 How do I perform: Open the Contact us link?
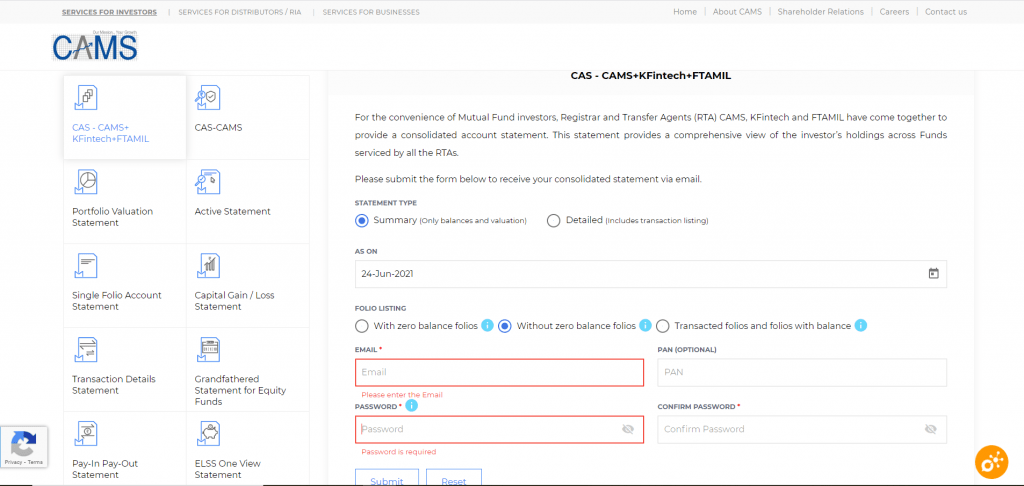[946, 12]
